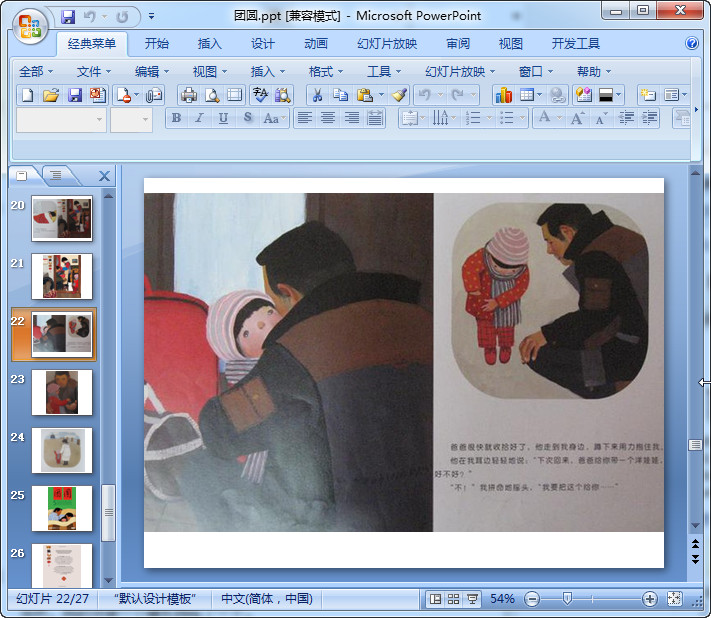Click the Insert Table icon
The width and height of the screenshot is (711, 618).
526,95
